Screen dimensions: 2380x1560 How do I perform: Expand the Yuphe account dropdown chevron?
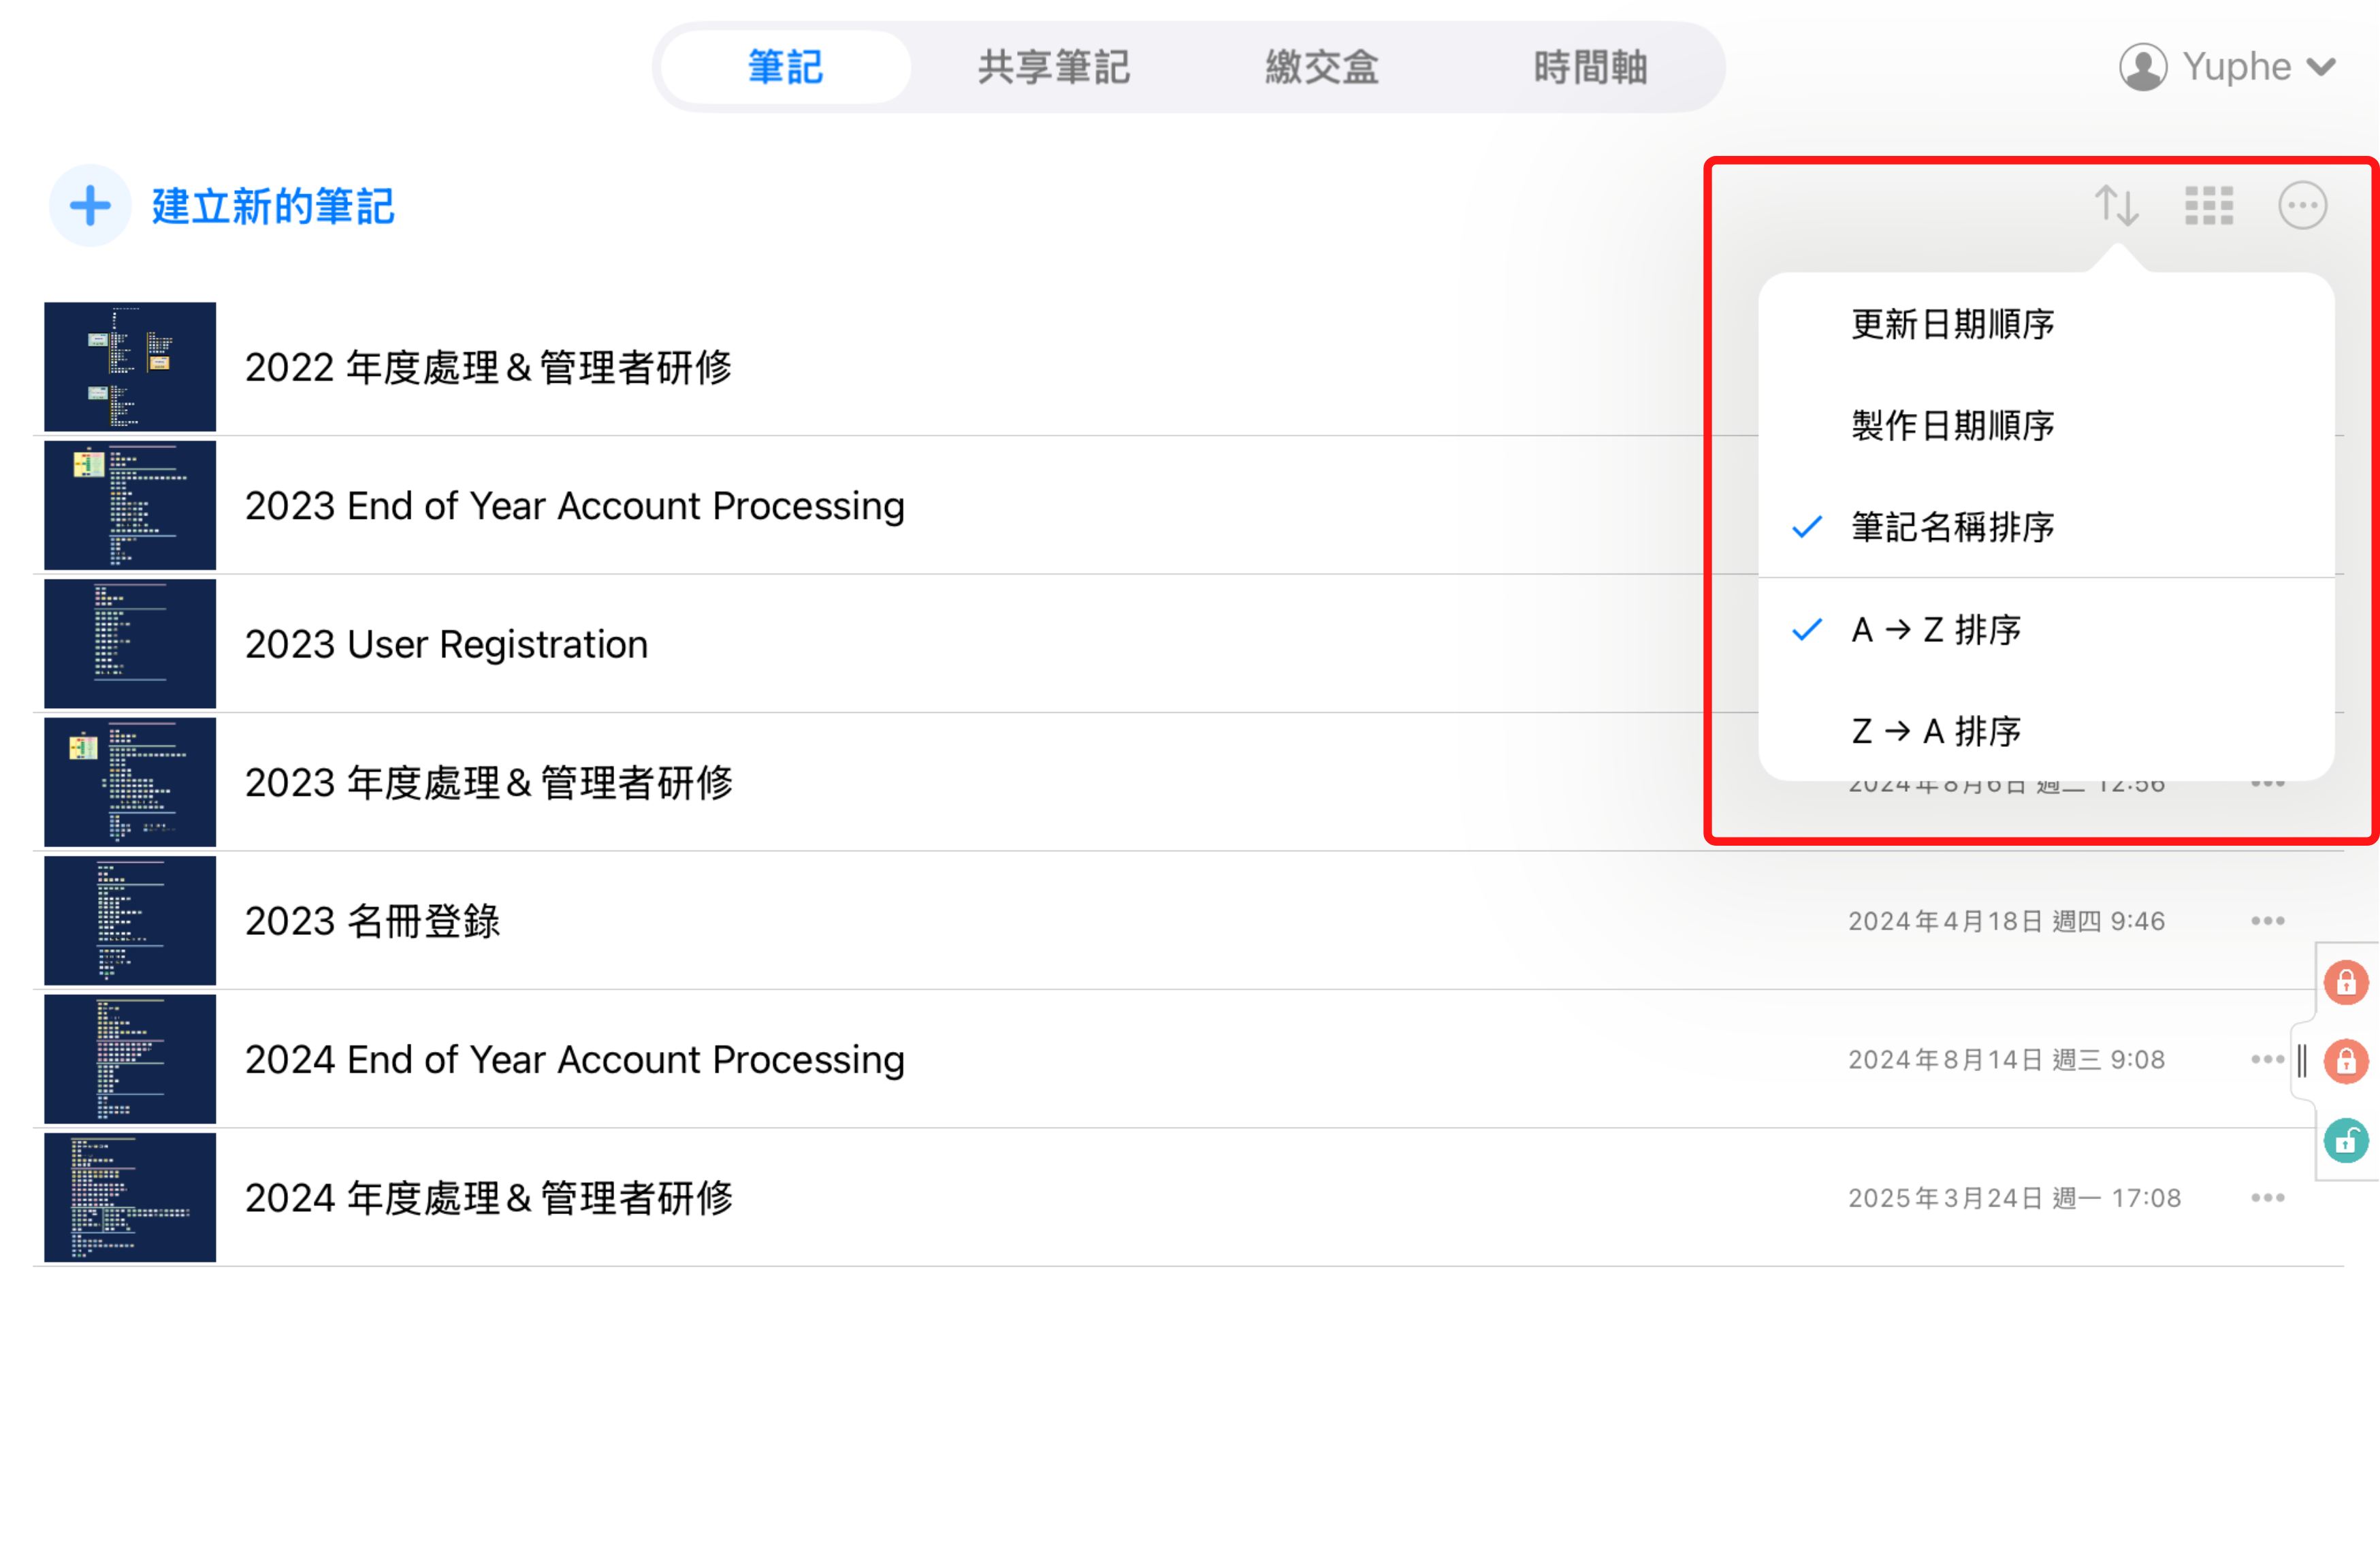2321,67
